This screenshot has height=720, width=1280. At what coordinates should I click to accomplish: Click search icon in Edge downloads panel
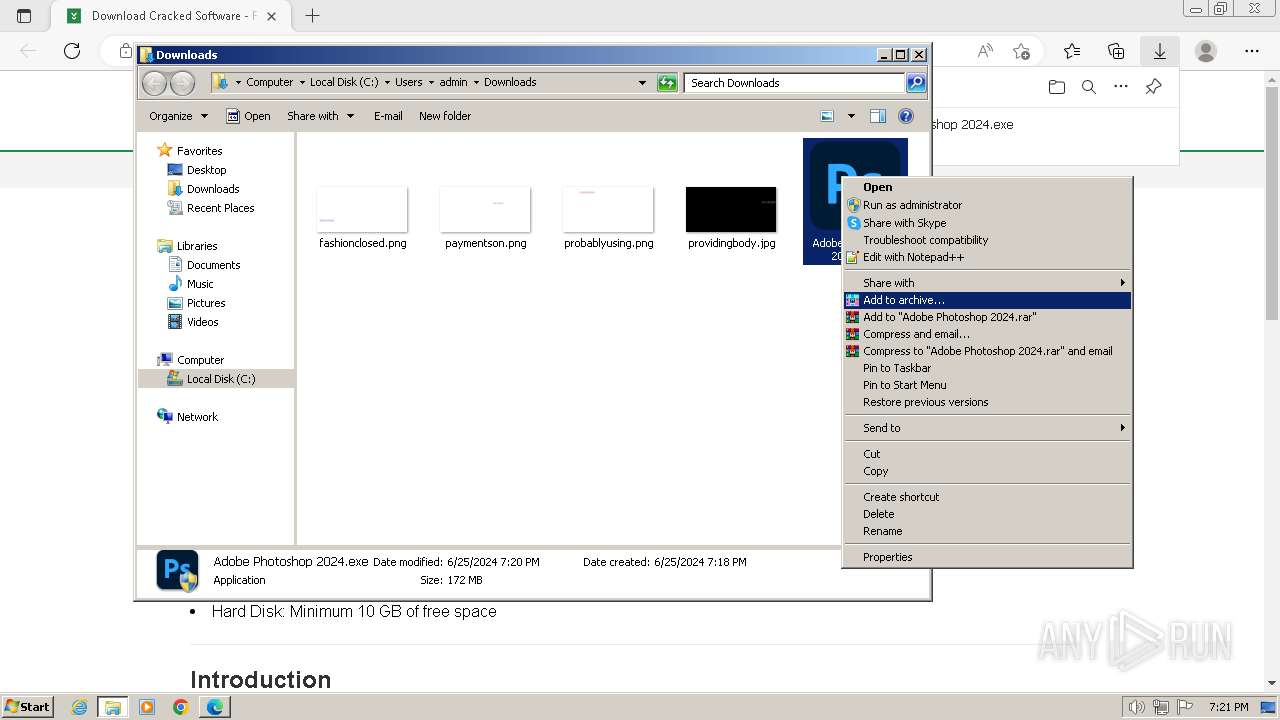click(x=1089, y=87)
